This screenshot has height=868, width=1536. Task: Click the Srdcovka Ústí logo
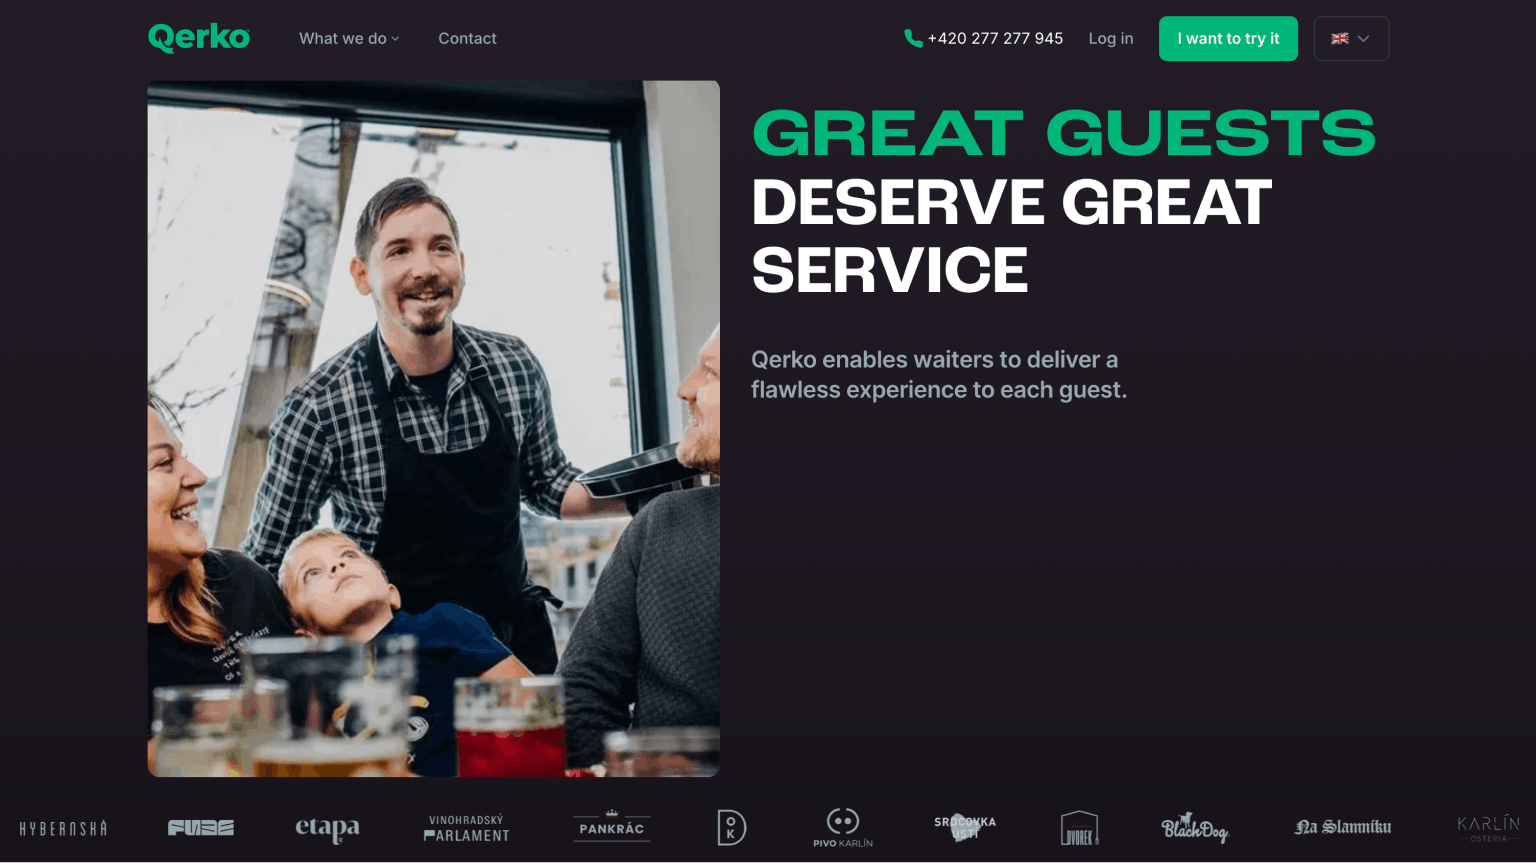(x=965, y=827)
